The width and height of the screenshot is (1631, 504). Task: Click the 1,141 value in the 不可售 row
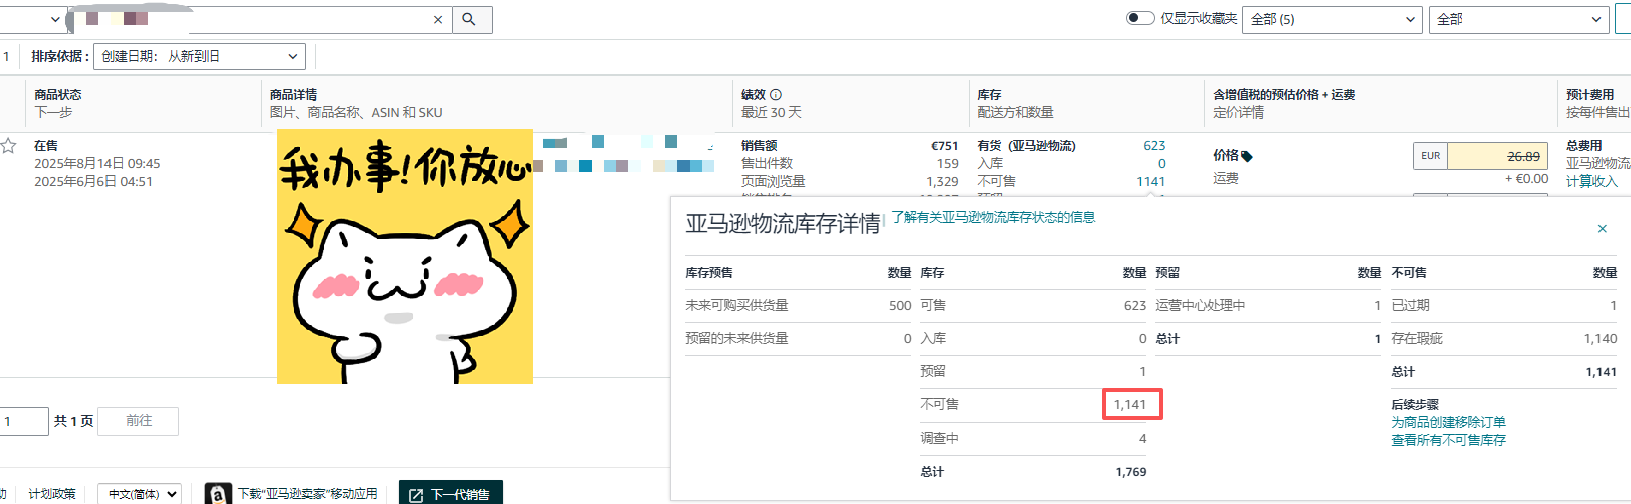tap(1130, 404)
